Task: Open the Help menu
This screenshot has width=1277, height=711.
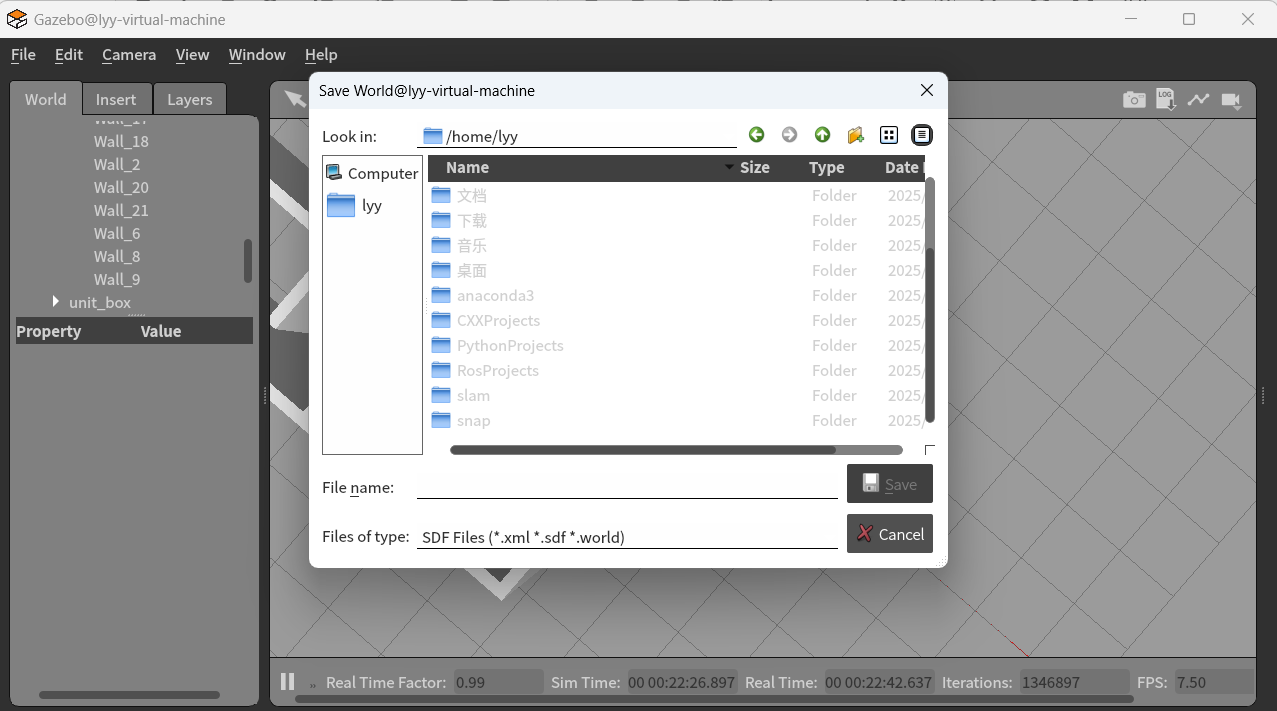Action: 321,54
